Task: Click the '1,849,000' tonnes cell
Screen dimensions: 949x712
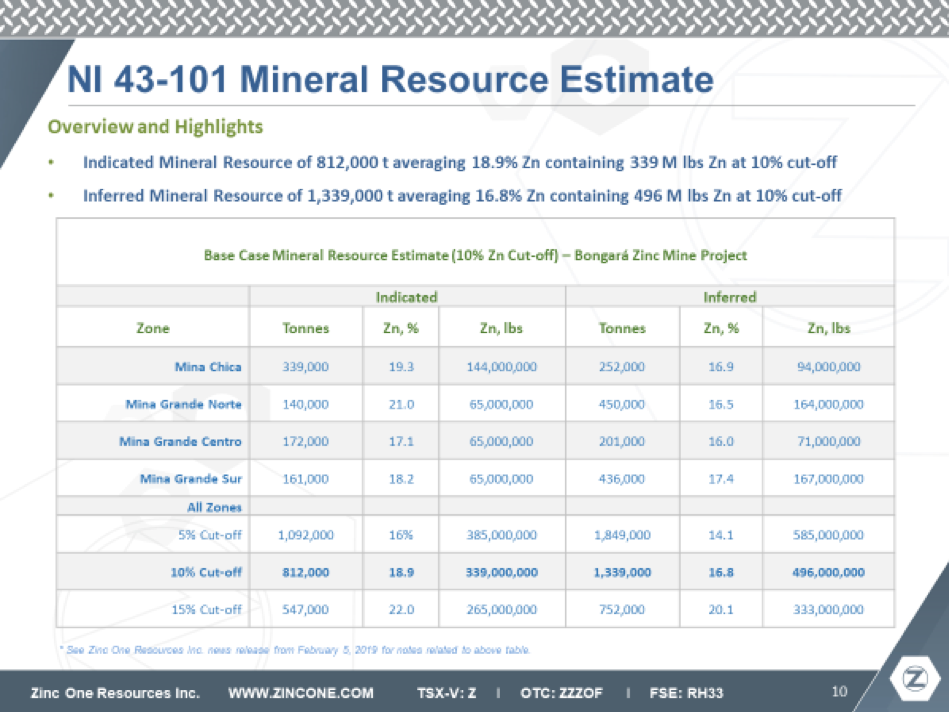Action: tap(622, 535)
